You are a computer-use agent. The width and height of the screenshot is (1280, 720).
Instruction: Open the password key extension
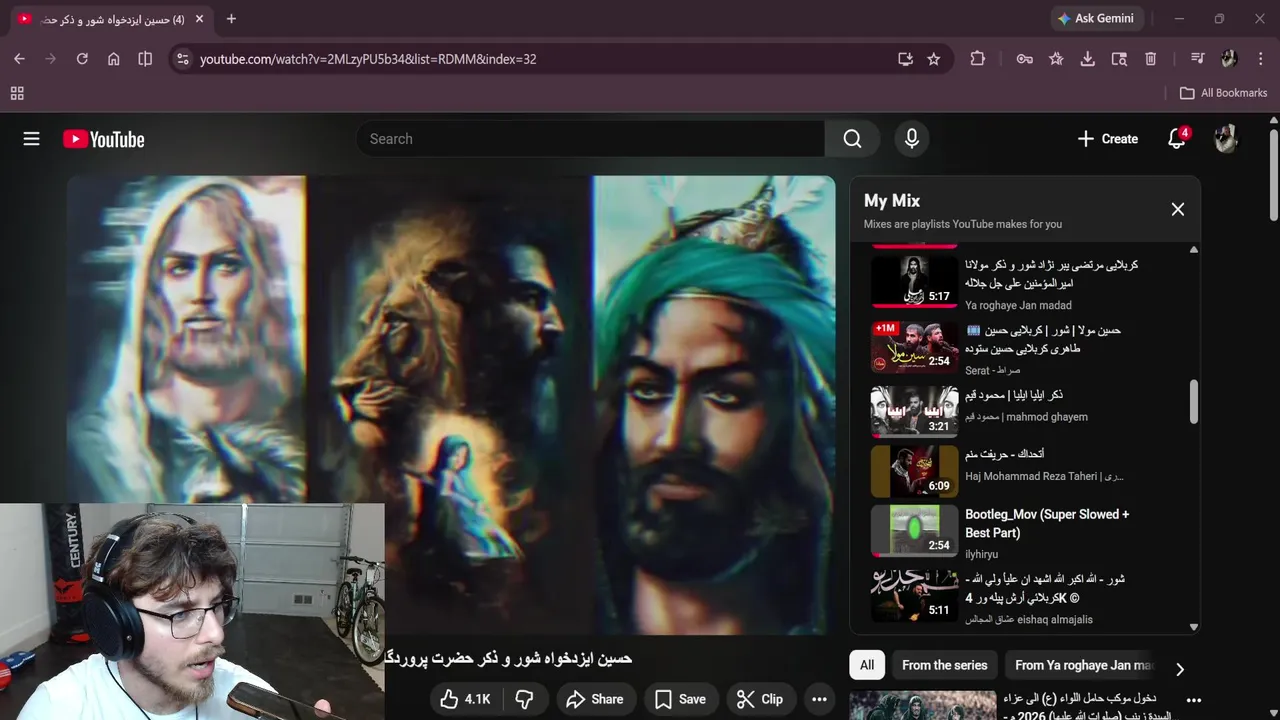click(x=1024, y=59)
